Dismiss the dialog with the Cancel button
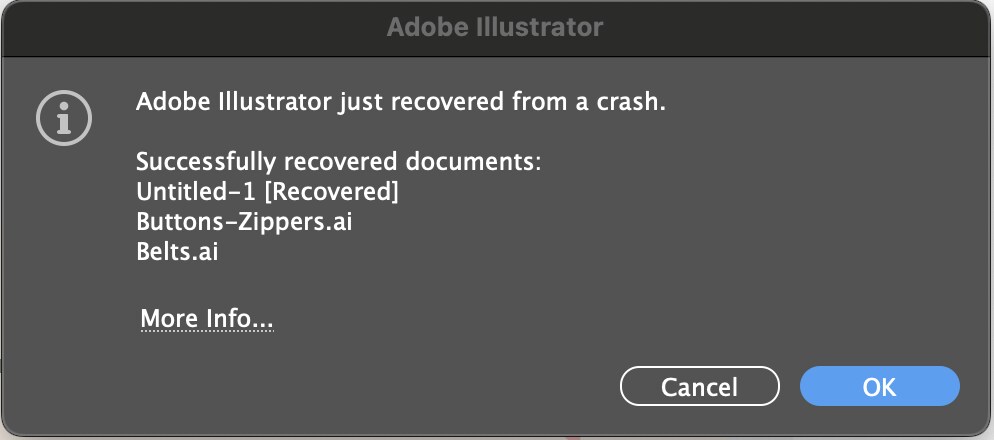994x440 pixels. 699,387
